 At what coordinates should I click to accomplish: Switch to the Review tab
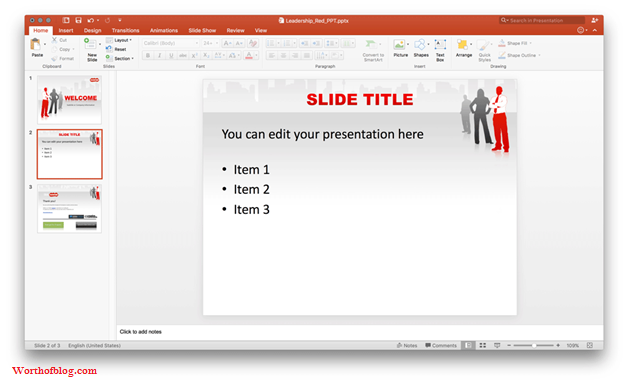pos(235,30)
